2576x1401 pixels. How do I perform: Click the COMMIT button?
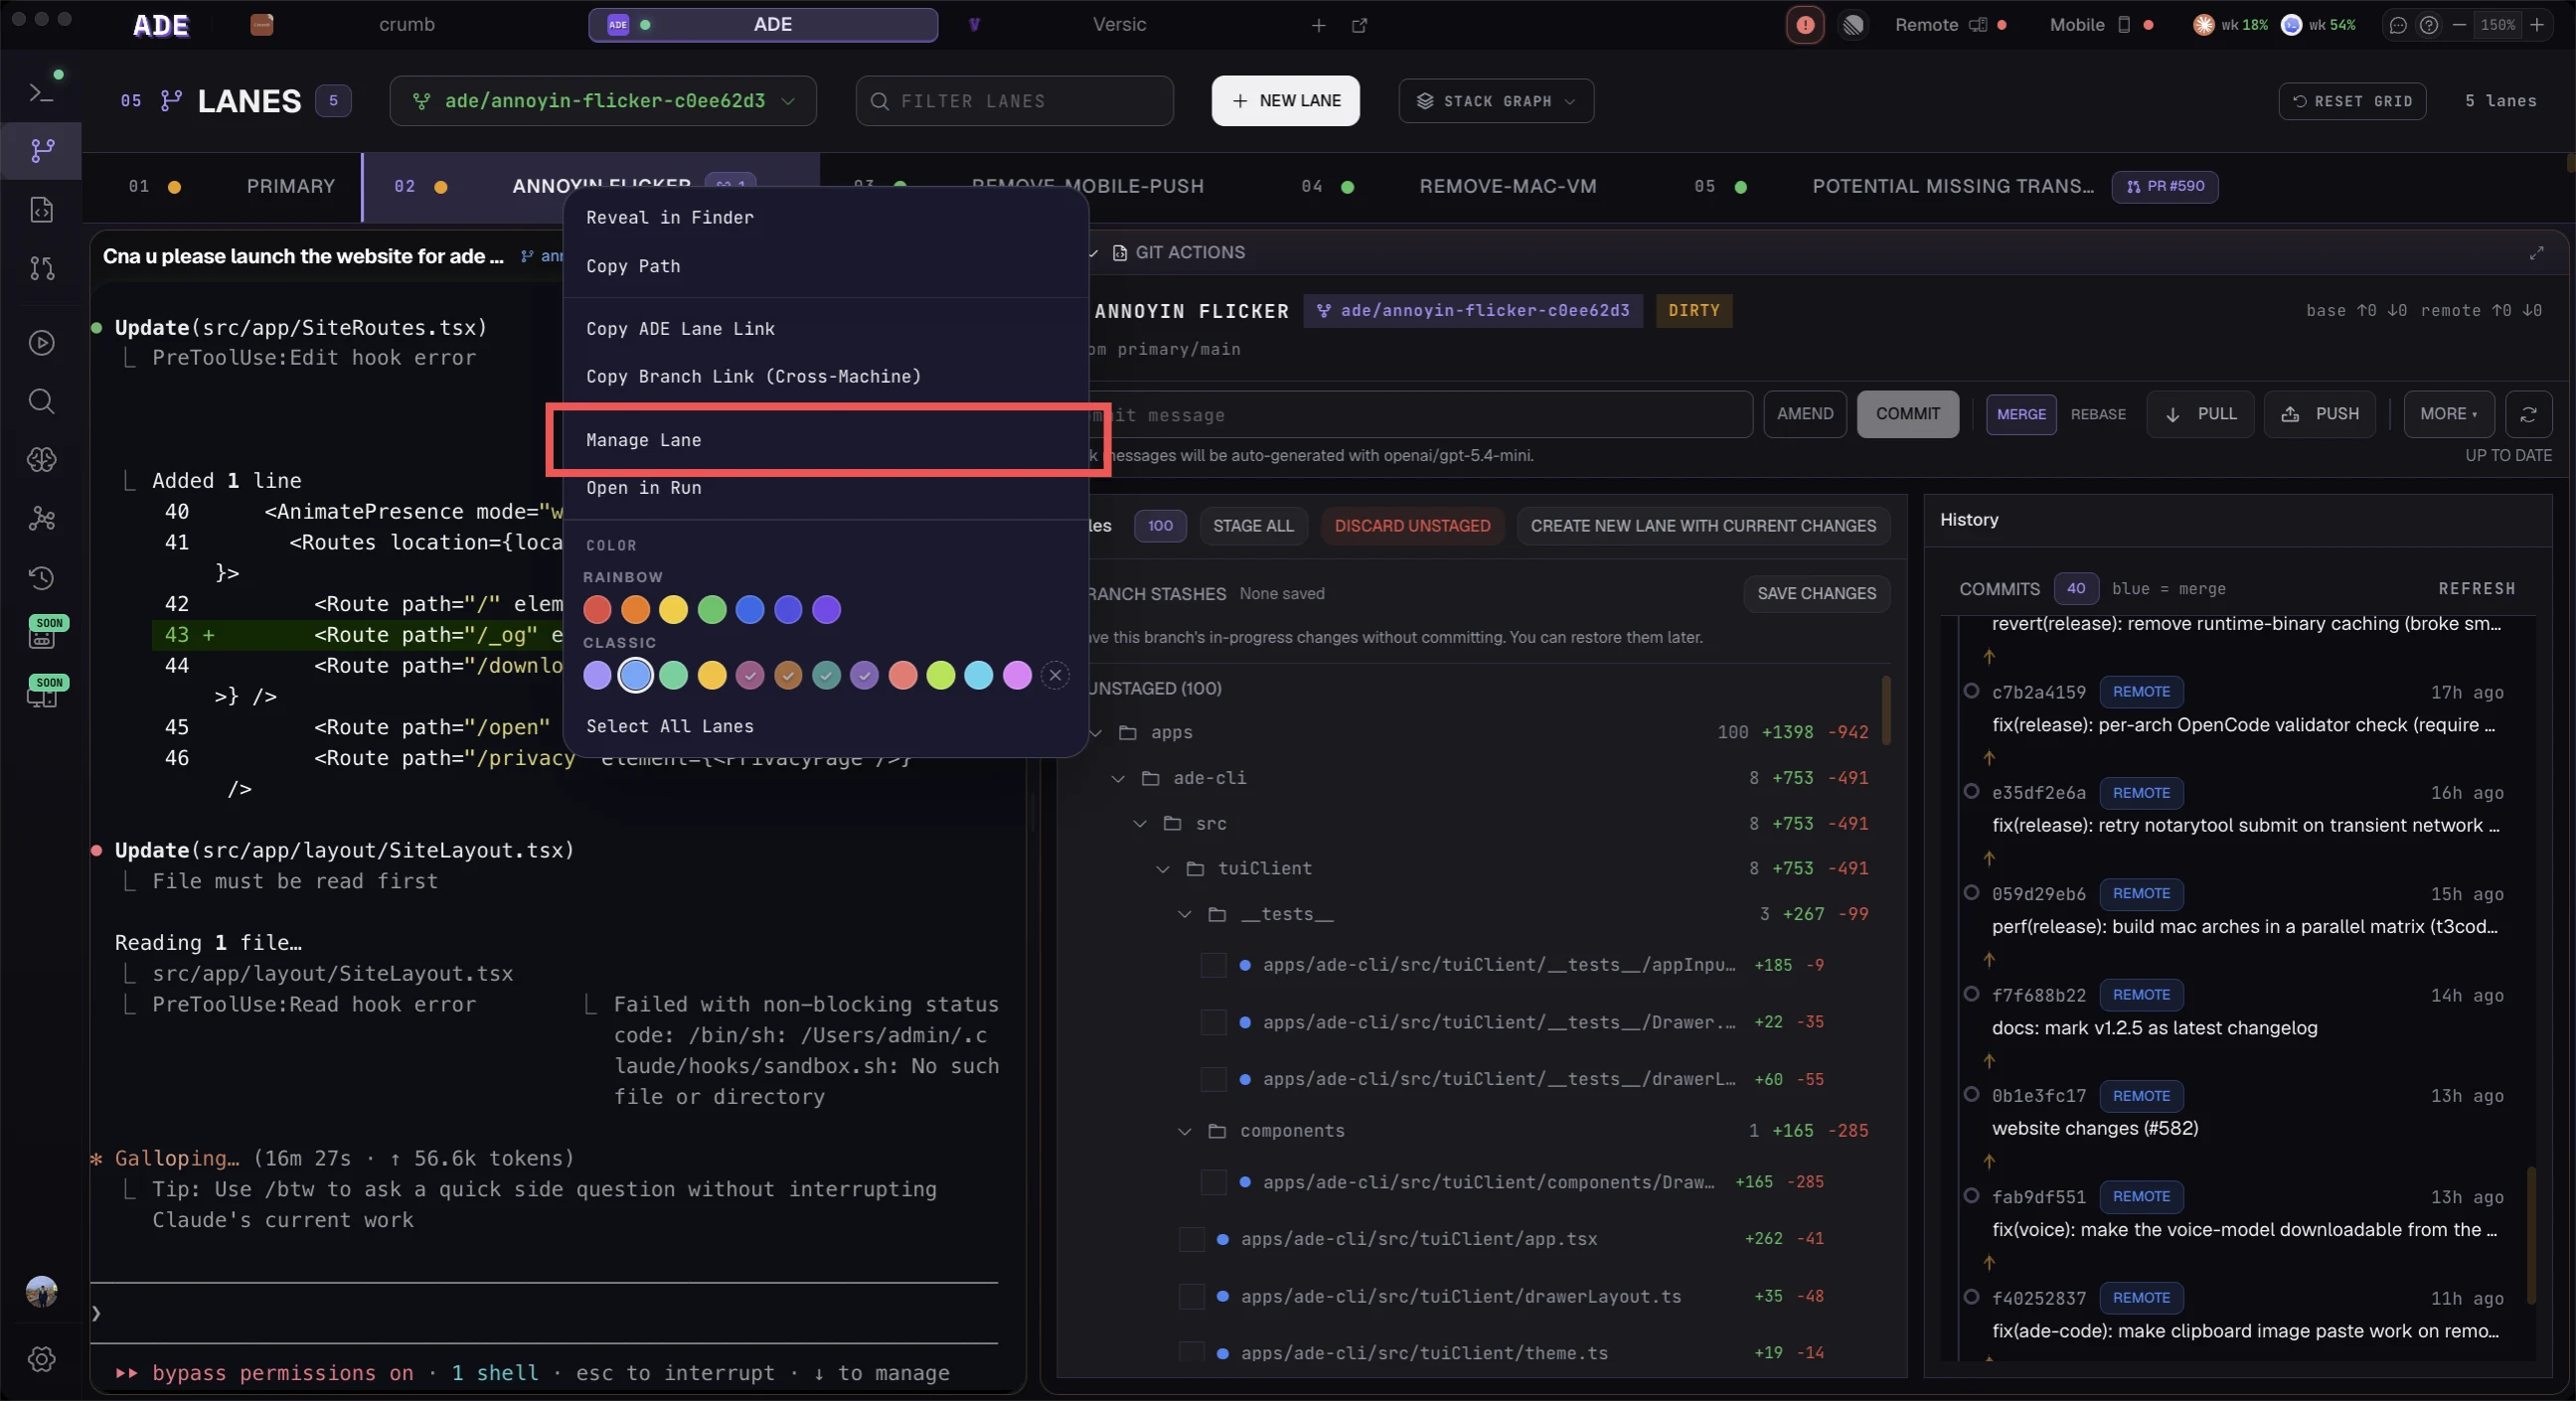1907,414
